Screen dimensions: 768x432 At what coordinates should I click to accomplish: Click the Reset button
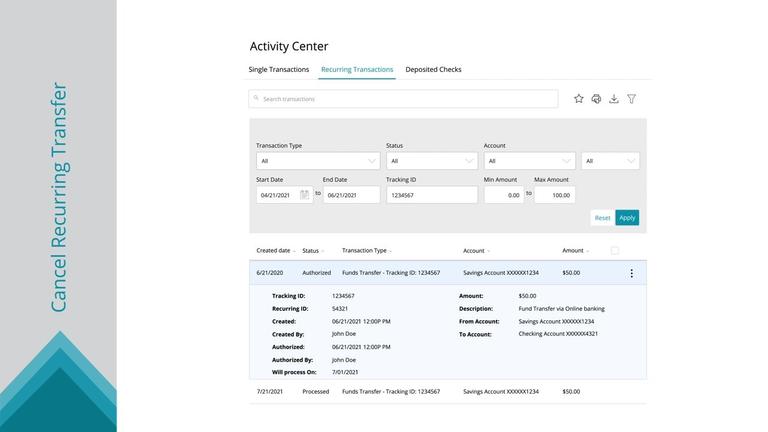pos(602,217)
